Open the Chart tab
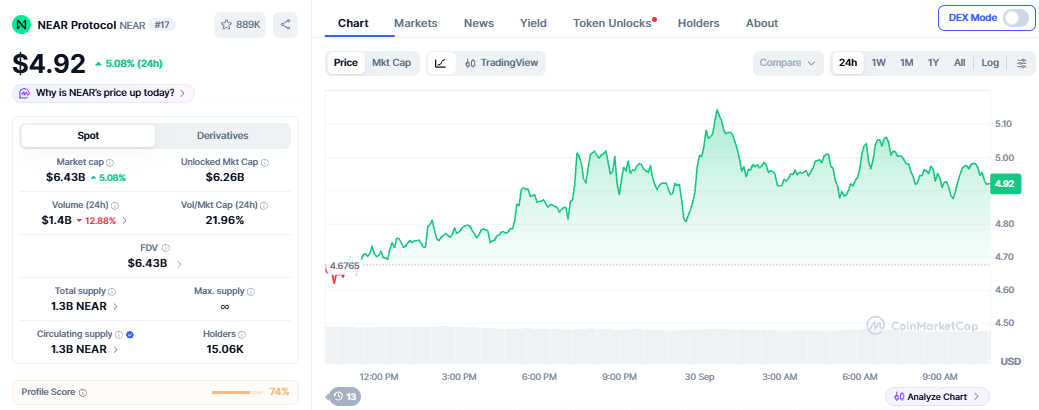Viewport: 1039px width, 410px height. (353, 23)
